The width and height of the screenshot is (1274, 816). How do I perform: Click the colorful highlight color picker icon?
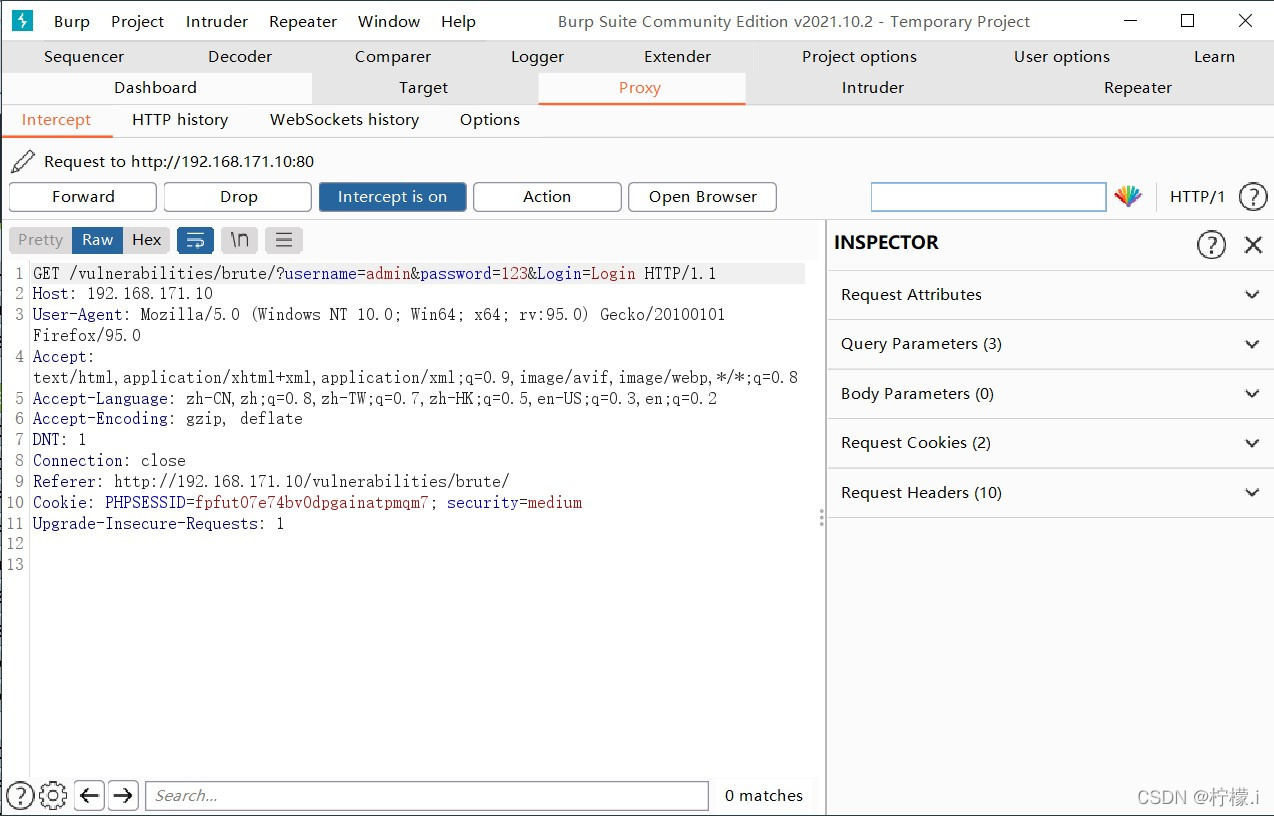(x=1128, y=197)
